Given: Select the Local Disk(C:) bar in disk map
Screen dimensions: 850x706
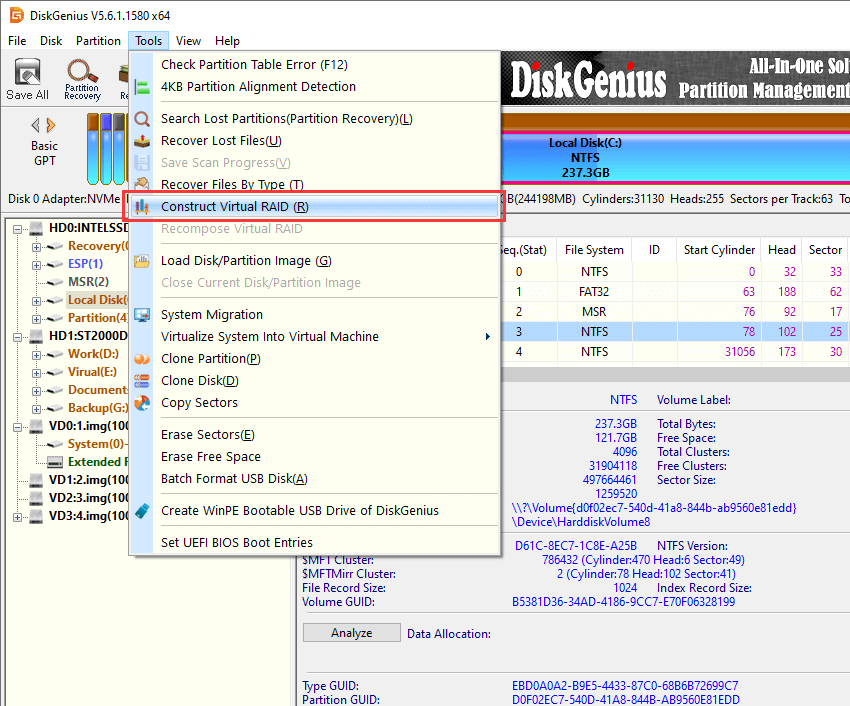Looking at the screenshot, I should click(585, 157).
